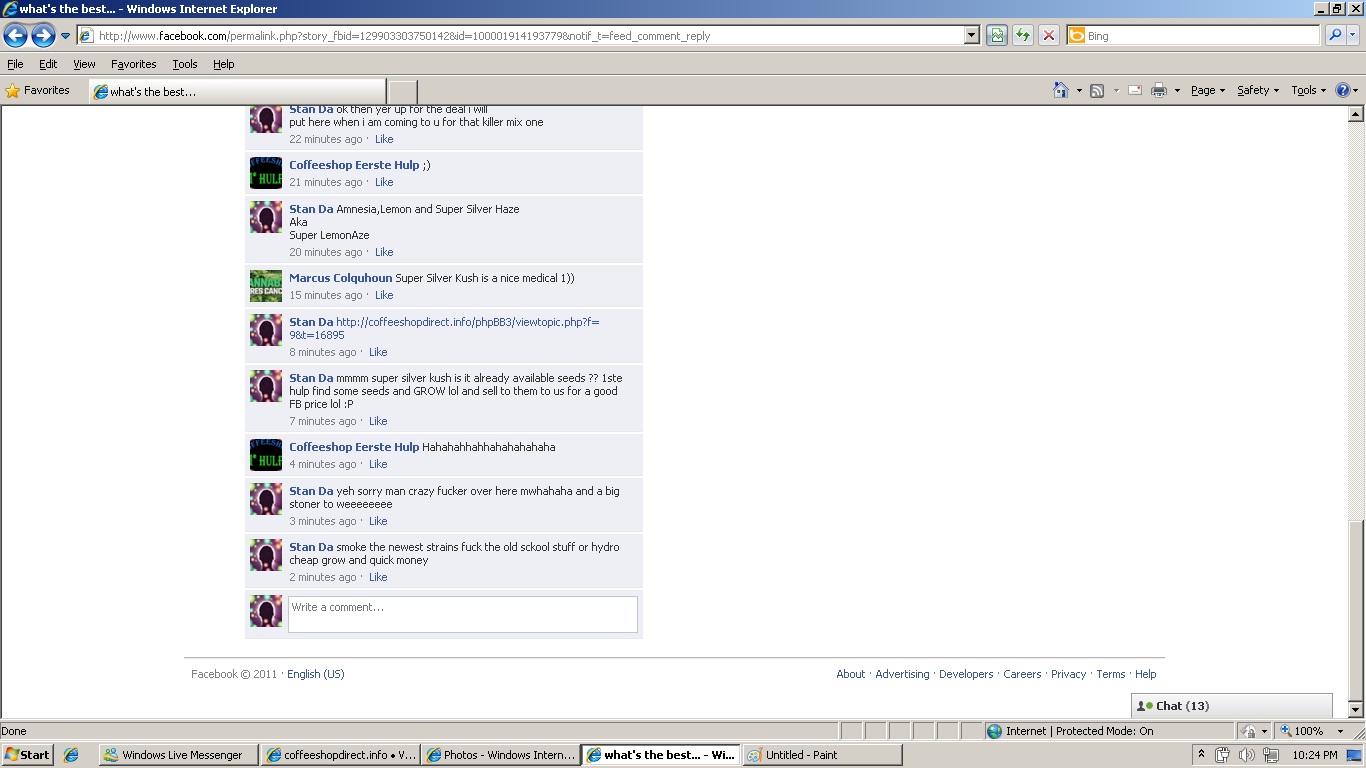Click the Favorites star button

coord(38,90)
